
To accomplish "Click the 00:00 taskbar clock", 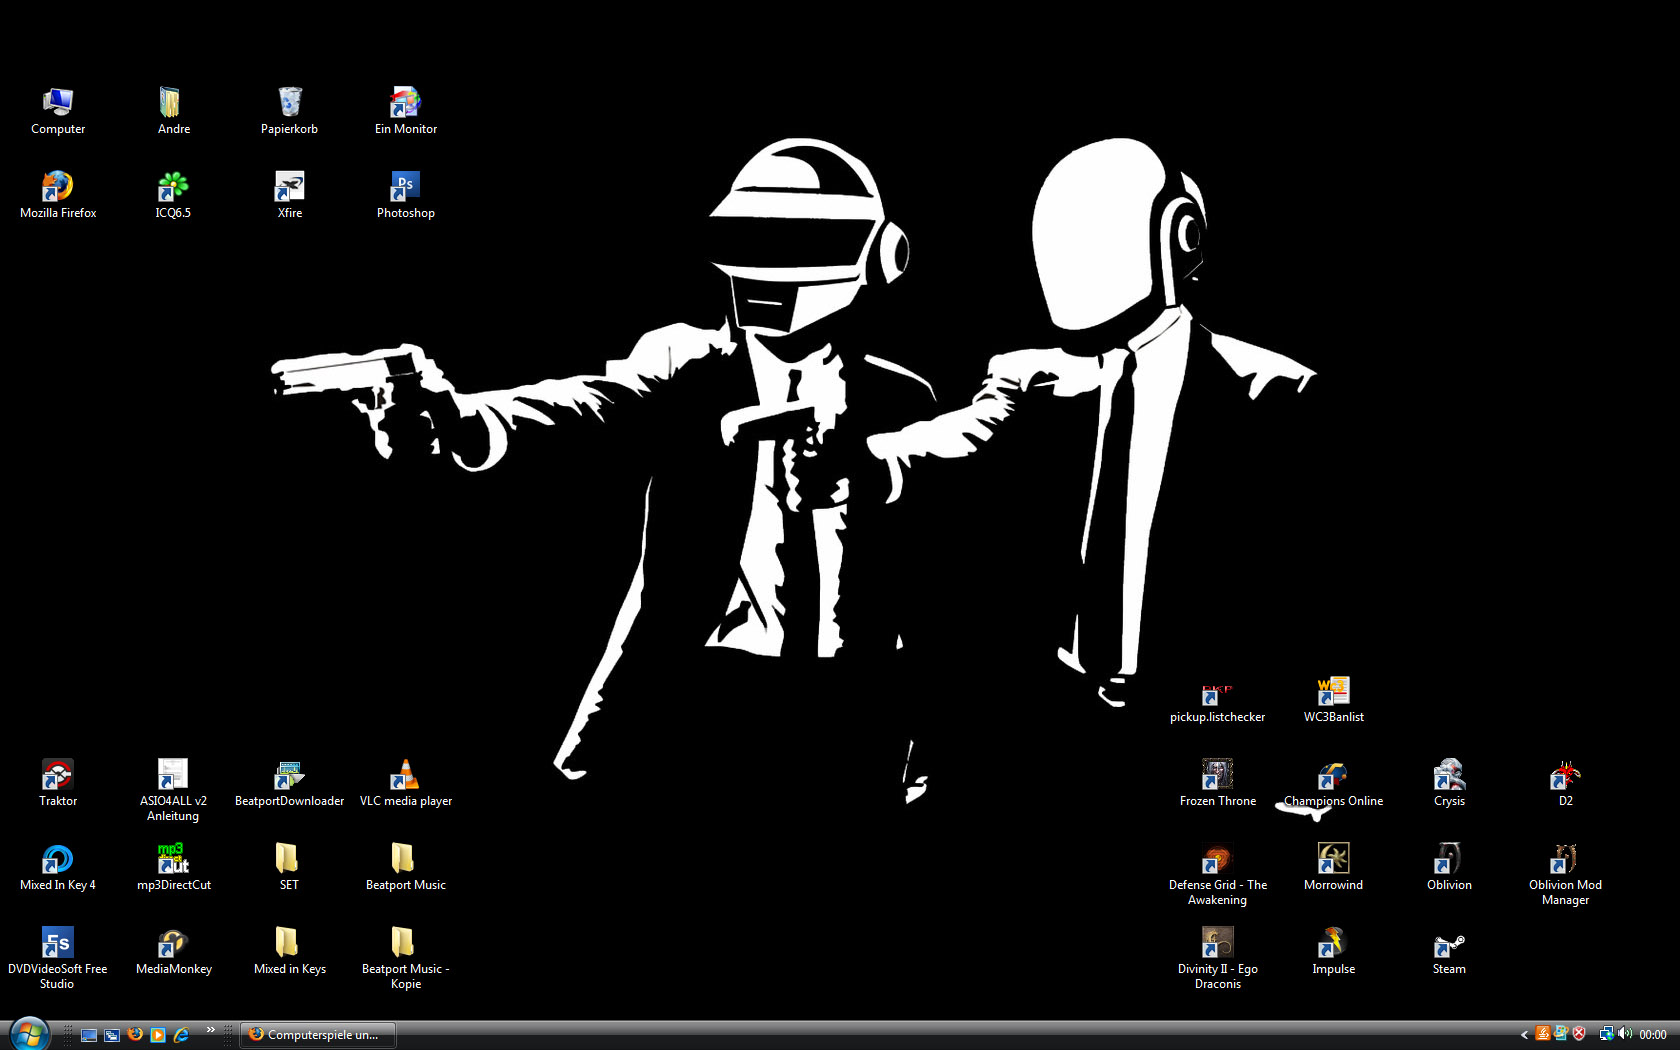I will [x=1653, y=1035].
